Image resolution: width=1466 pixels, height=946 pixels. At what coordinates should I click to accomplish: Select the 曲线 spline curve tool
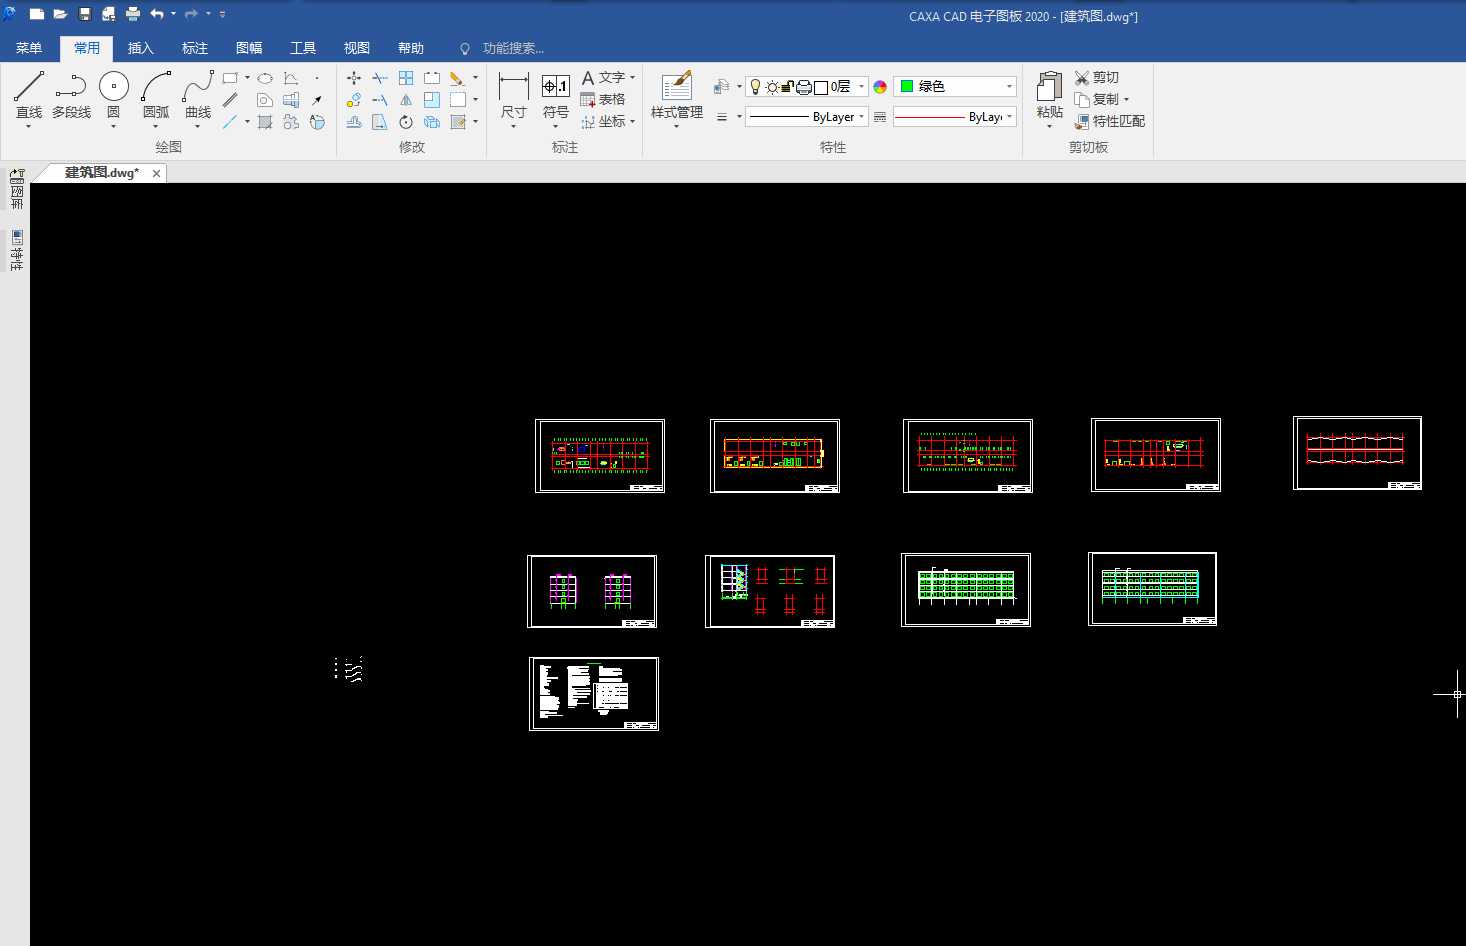pos(198,97)
